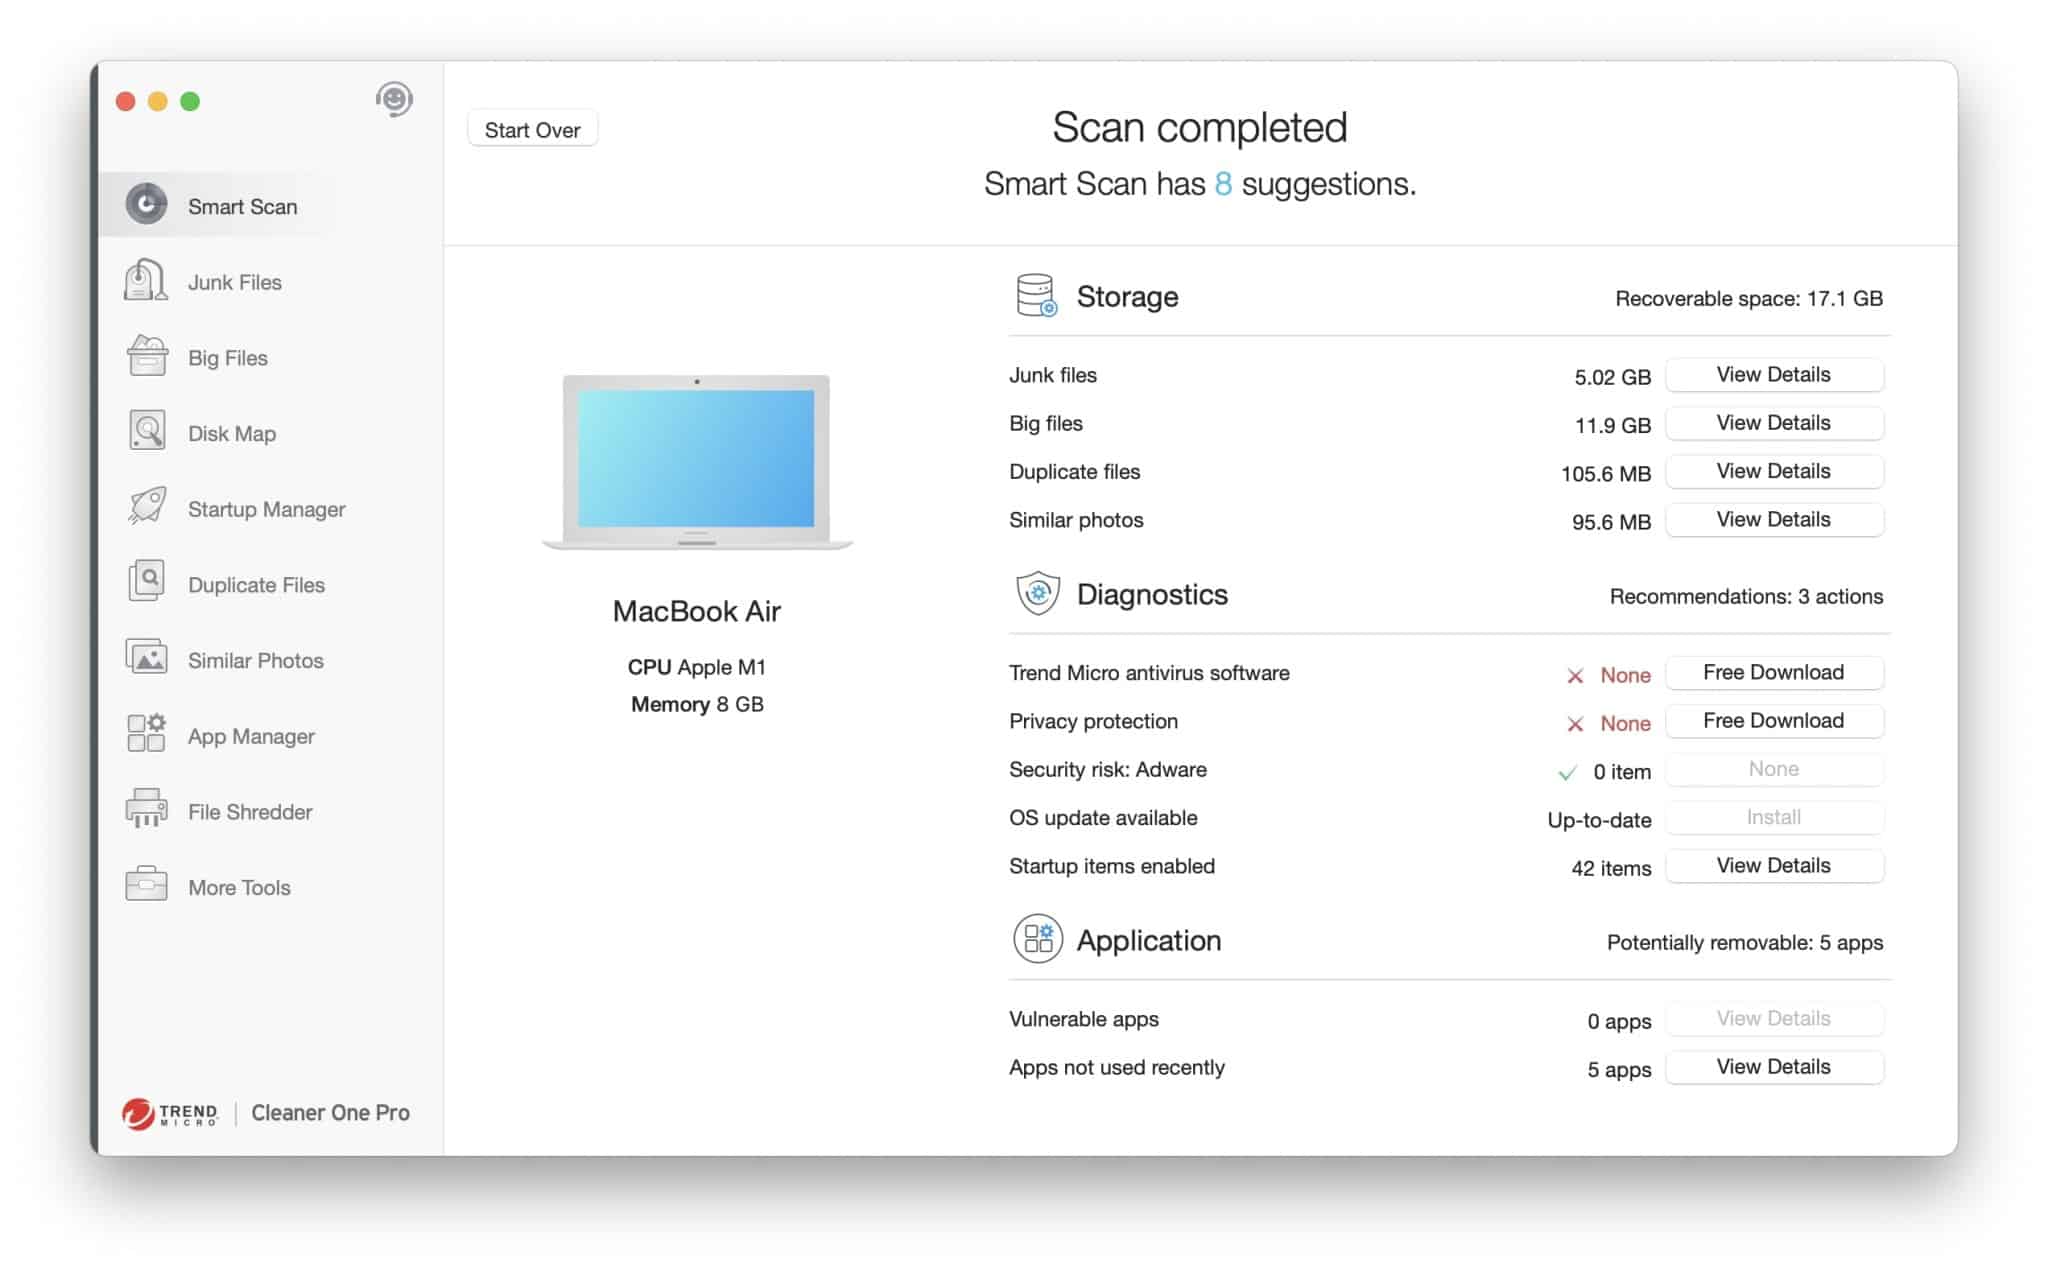Click red X next to Trend Micro antivirus
The height and width of the screenshot is (1275, 2048).
point(1575,676)
